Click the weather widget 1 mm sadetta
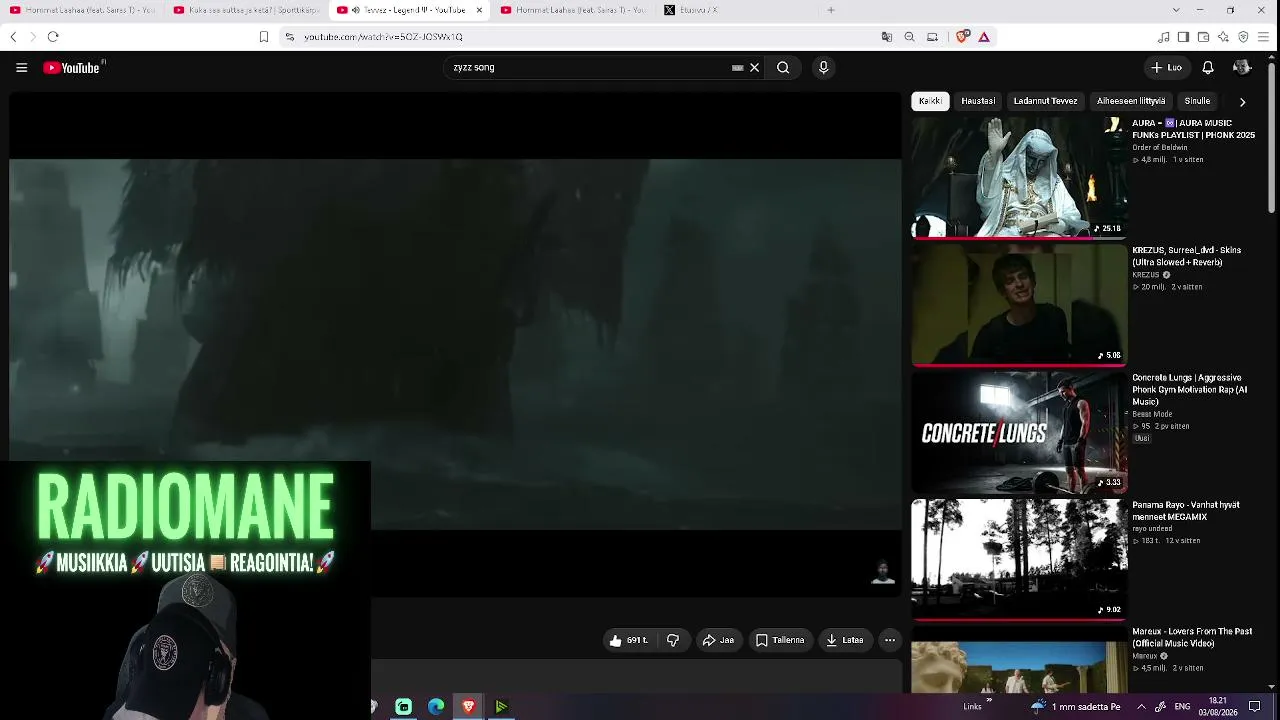 [x=1076, y=707]
